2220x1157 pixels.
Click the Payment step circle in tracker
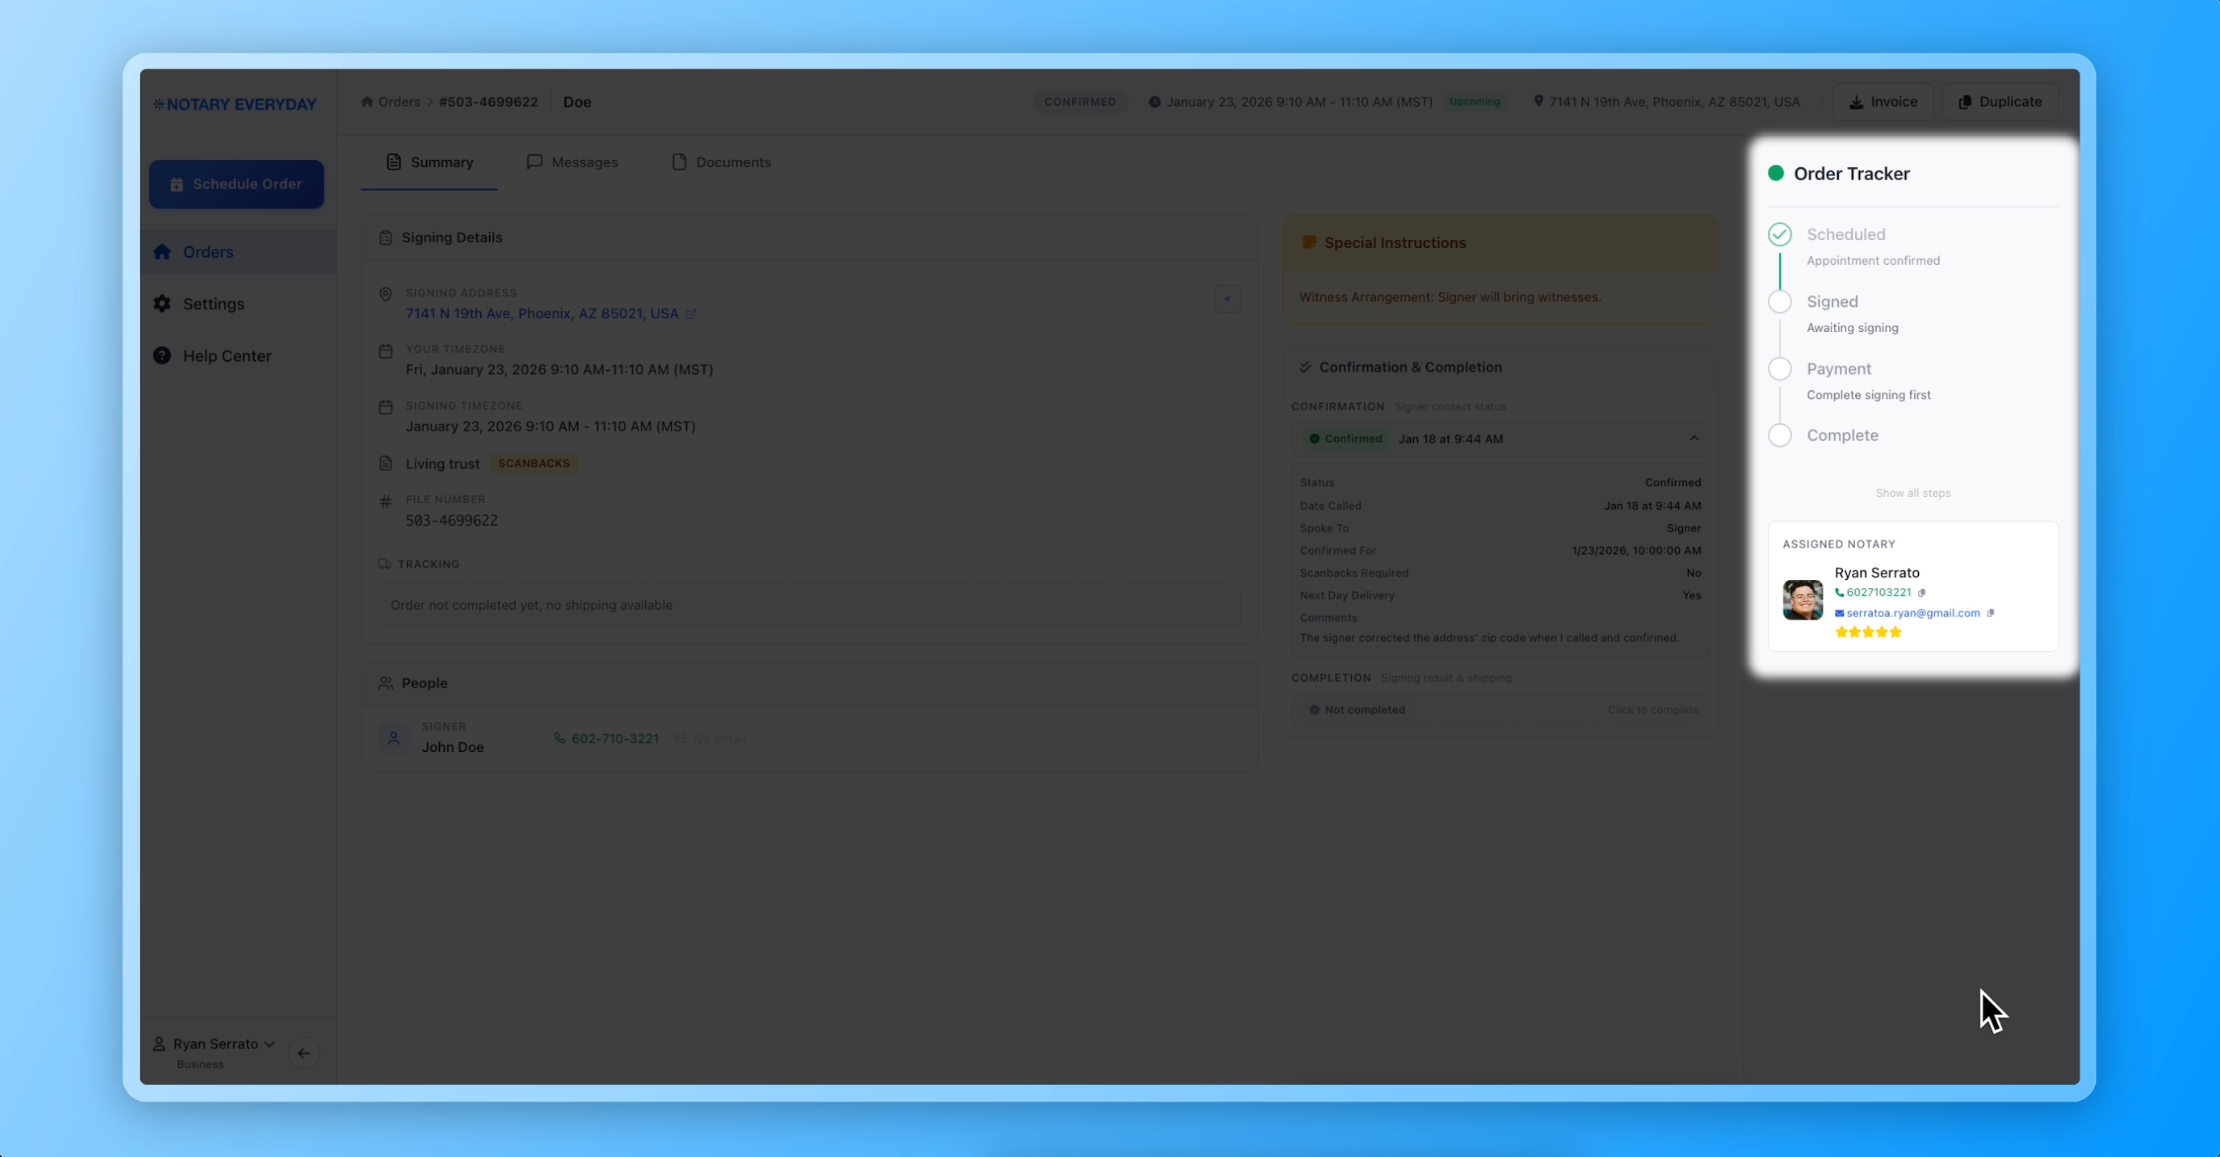[1779, 369]
